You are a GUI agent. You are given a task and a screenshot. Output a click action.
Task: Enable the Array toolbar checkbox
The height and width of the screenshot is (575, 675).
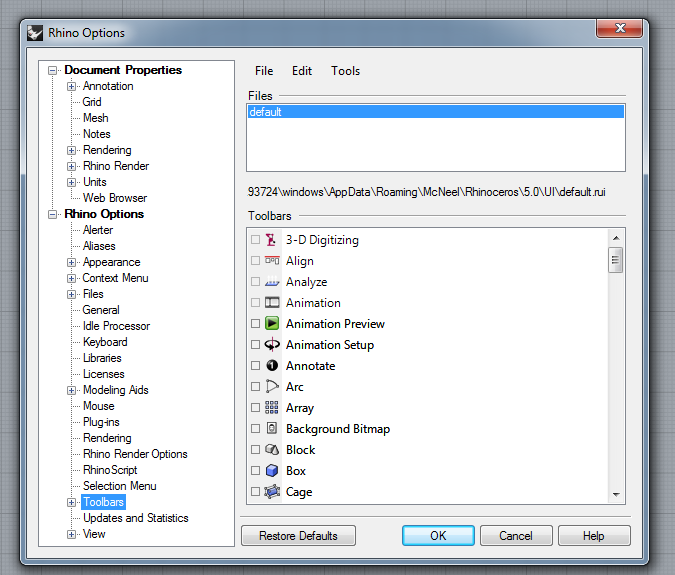[x=255, y=407]
